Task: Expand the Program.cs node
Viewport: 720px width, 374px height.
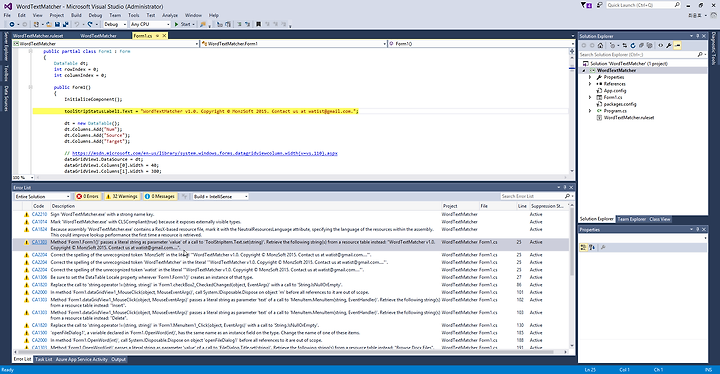Action: 590,111
